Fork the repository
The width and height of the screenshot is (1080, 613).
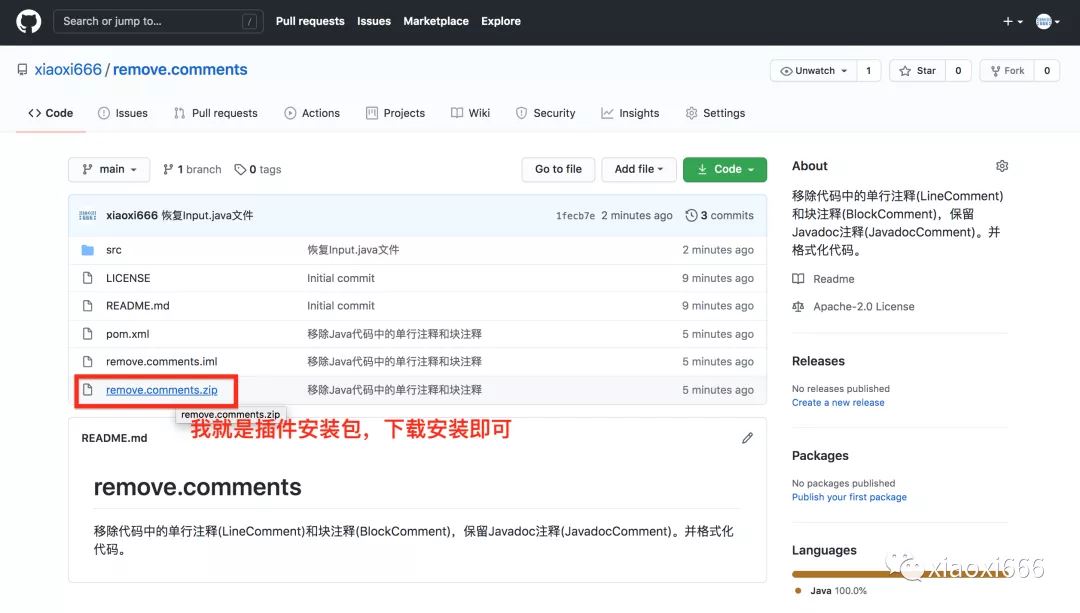tap(1006, 71)
